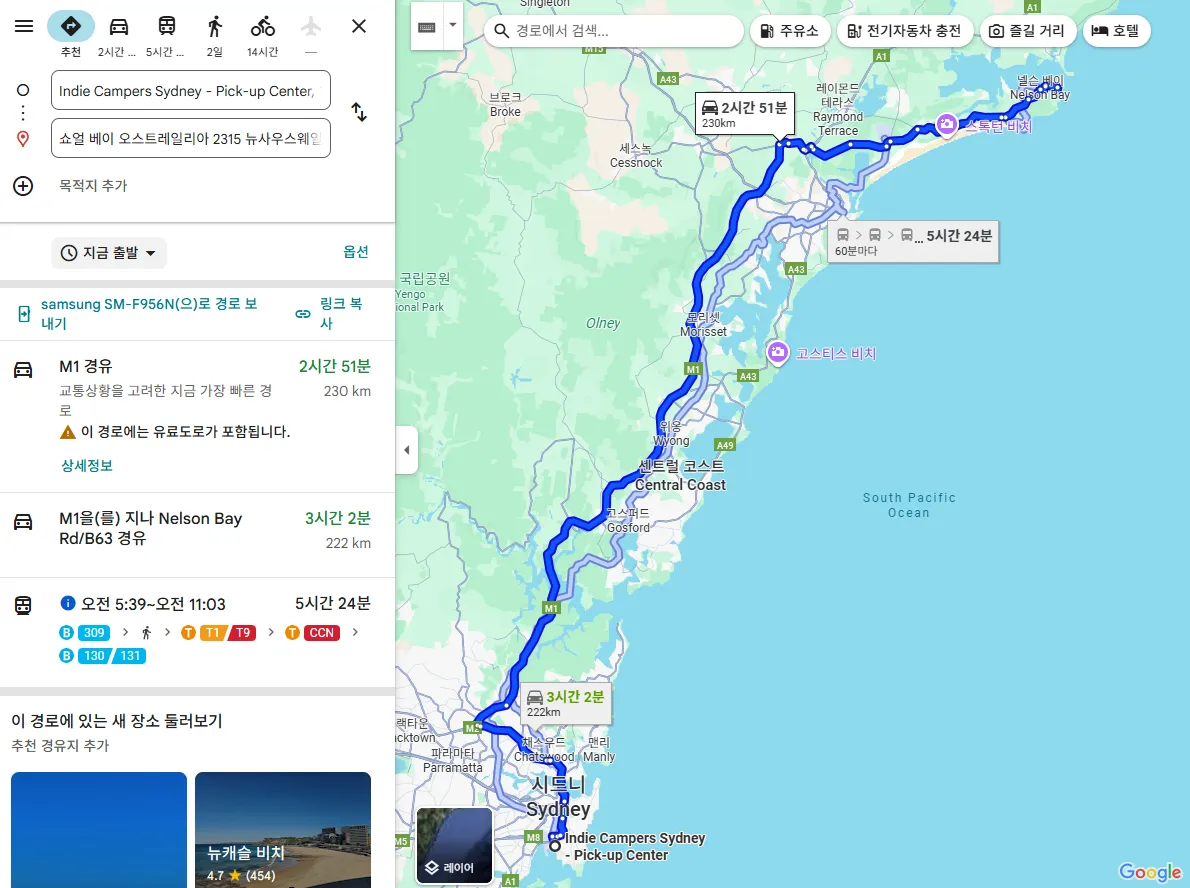
Task: Collapse the side panel arrow
Action: tap(407, 450)
